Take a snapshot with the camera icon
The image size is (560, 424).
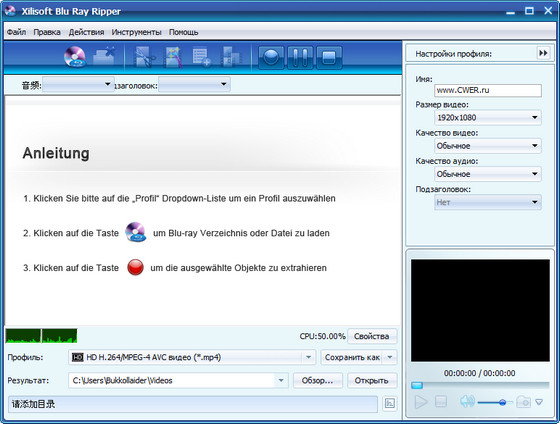(523, 402)
